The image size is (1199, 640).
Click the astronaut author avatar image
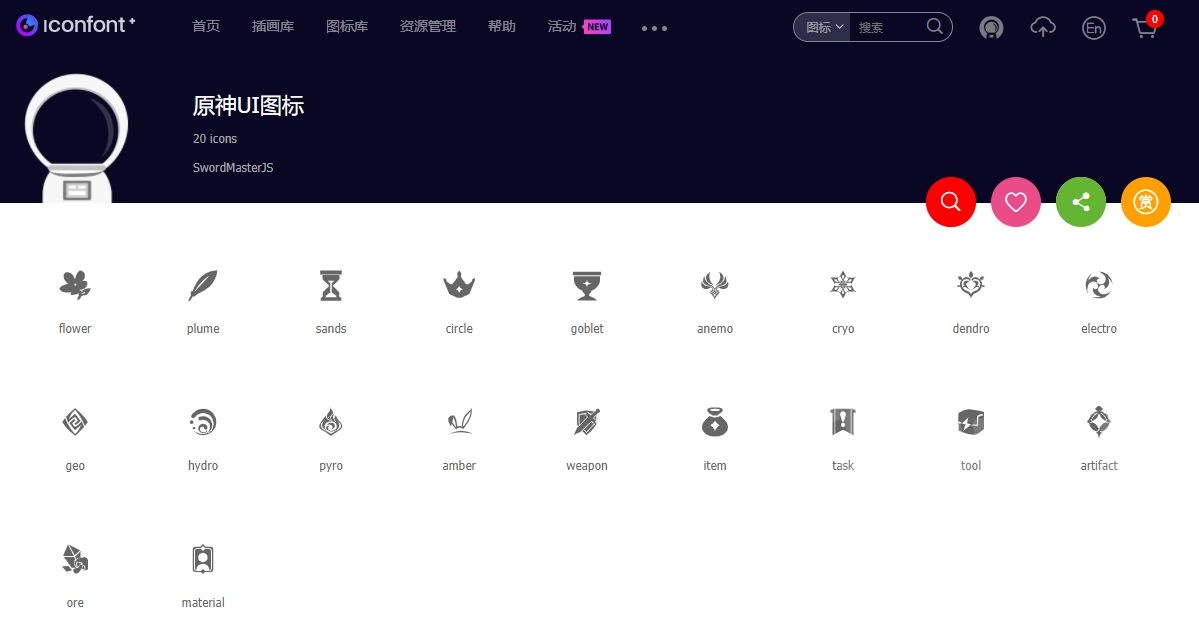76,138
